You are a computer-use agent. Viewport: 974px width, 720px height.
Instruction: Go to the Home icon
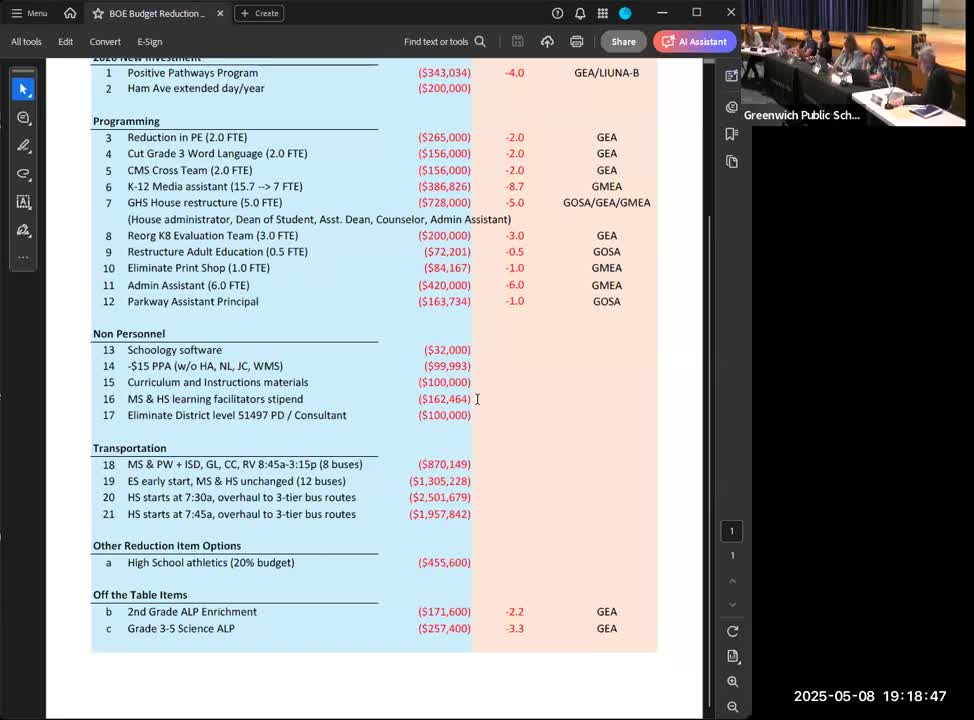(70, 13)
